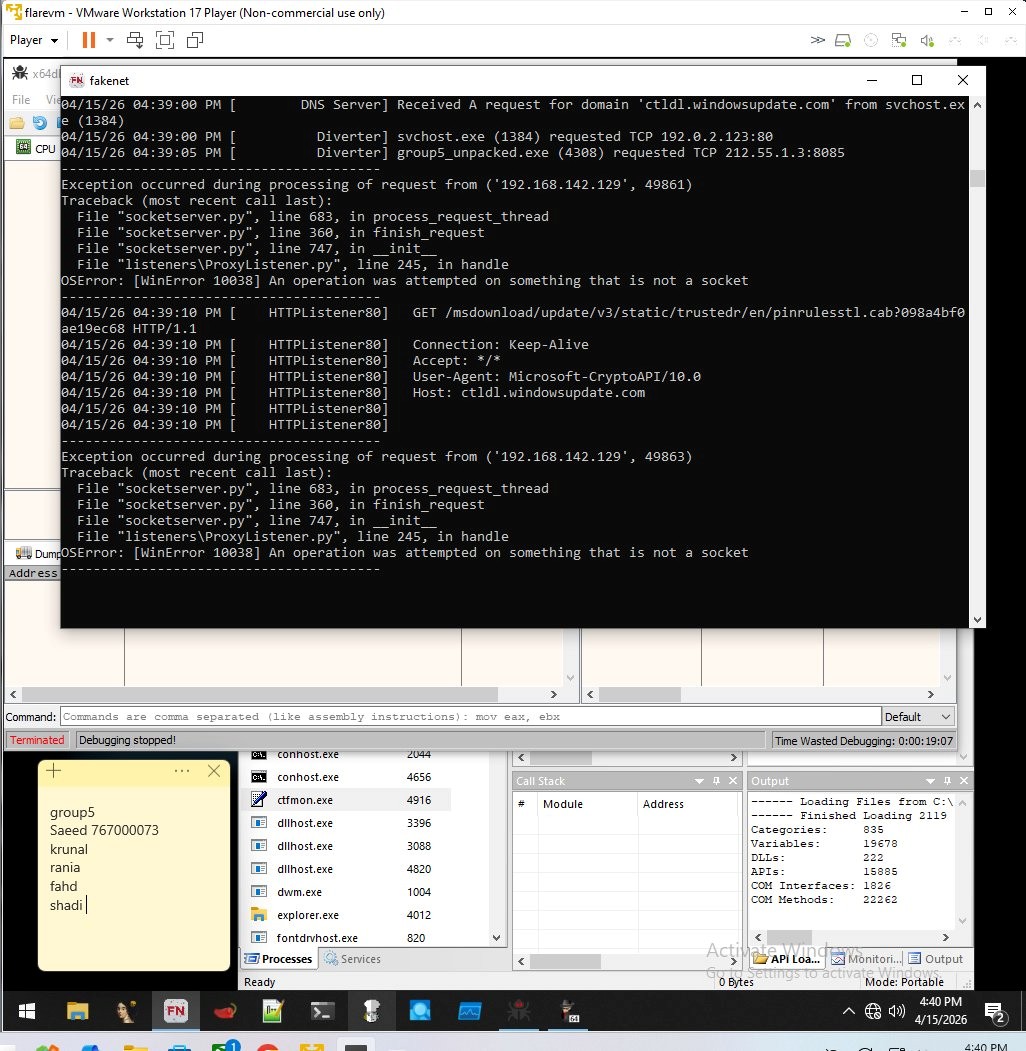Open the CyberChef chef-hat taskbar icon
The width and height of the screenshot is (1026, 1051).
coord(371,1011)
